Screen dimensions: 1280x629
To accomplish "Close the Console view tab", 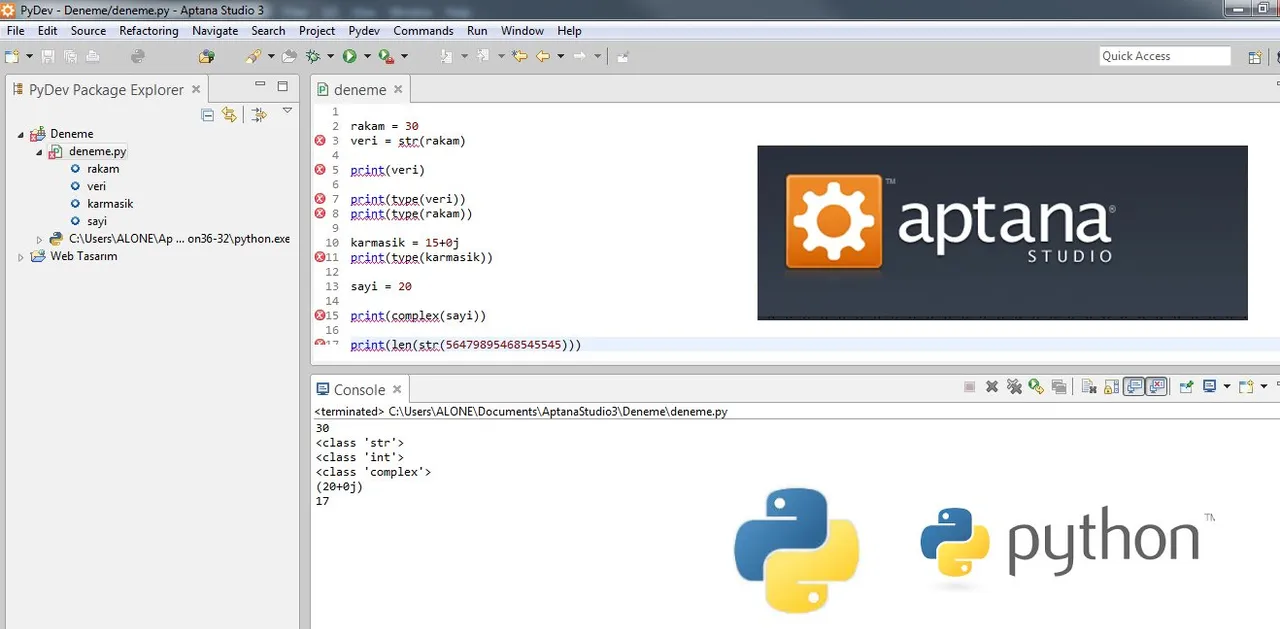I will pos(397,389).
